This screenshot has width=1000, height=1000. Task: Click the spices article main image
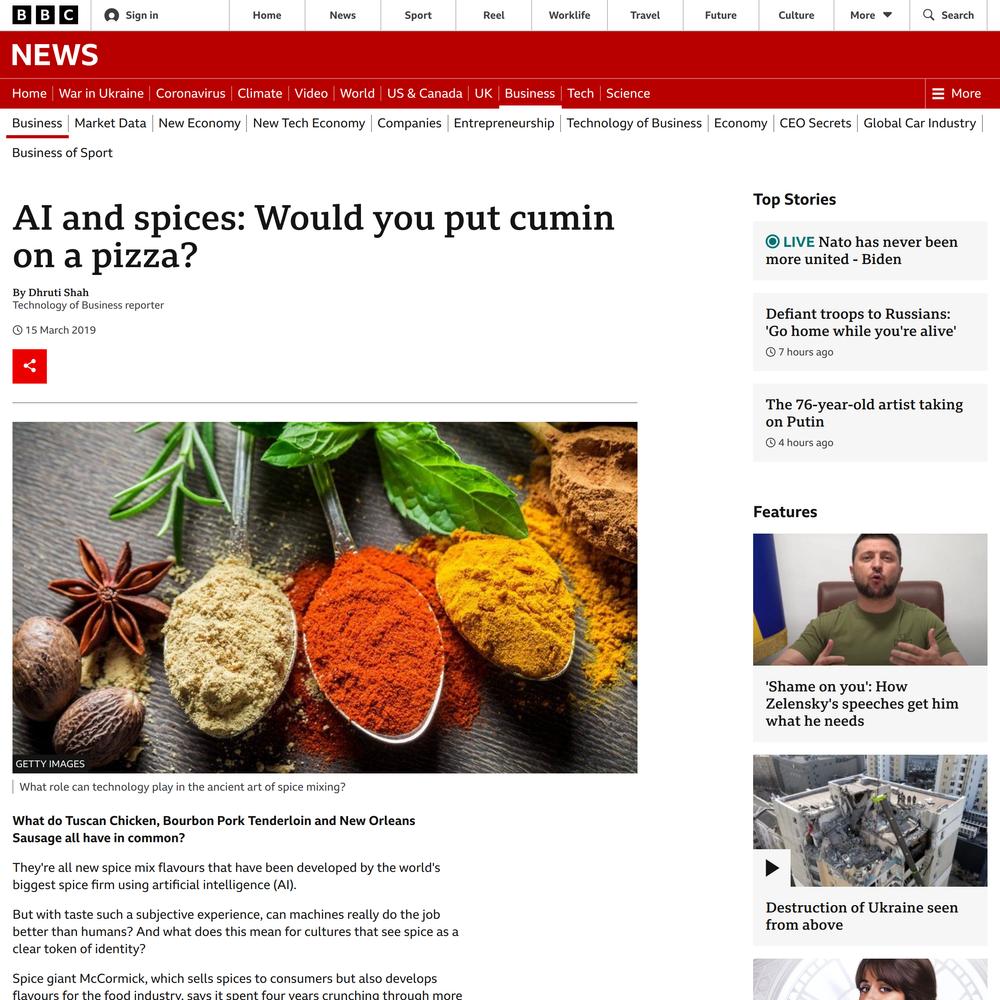pyautogui.click(x=325, y=598)
